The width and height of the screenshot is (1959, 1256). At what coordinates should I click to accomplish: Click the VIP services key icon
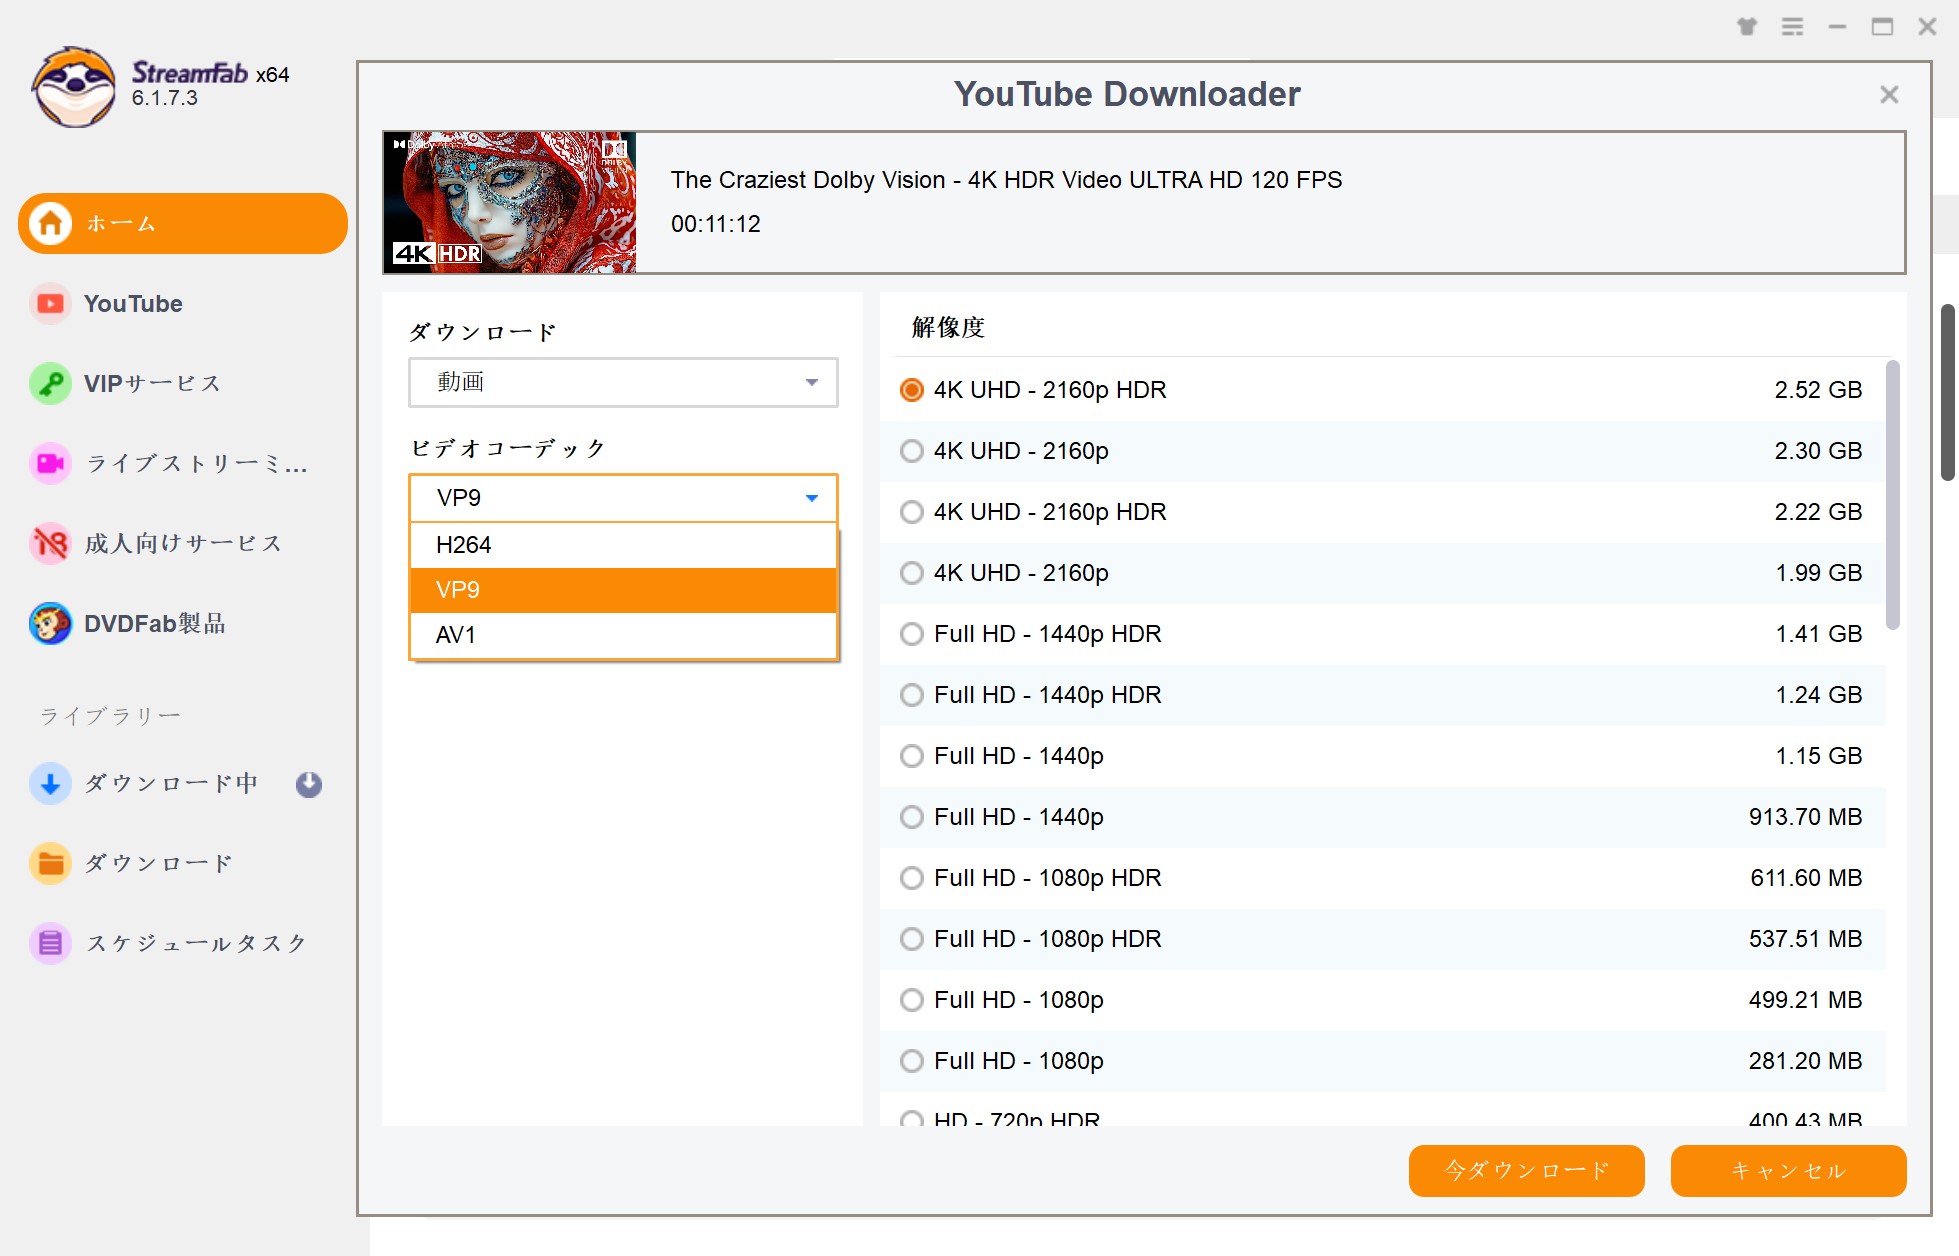click(x=50, y=383)
